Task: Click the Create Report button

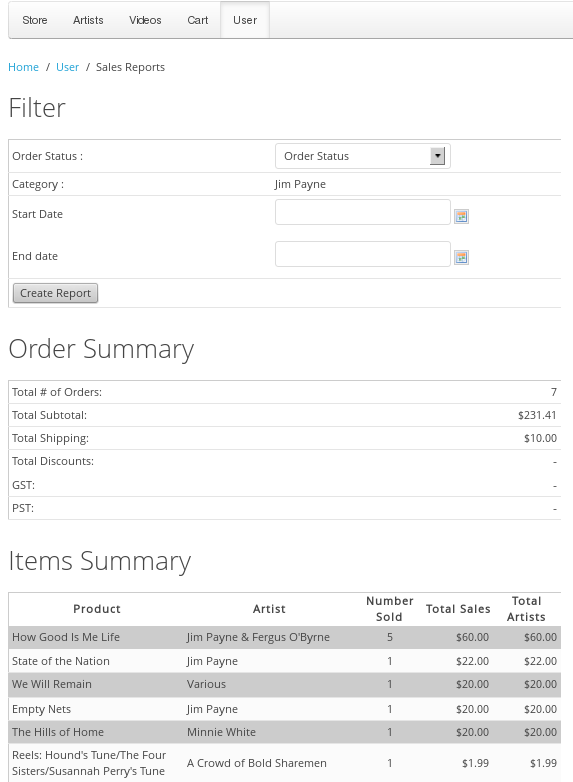Action: tap(55, 293)
